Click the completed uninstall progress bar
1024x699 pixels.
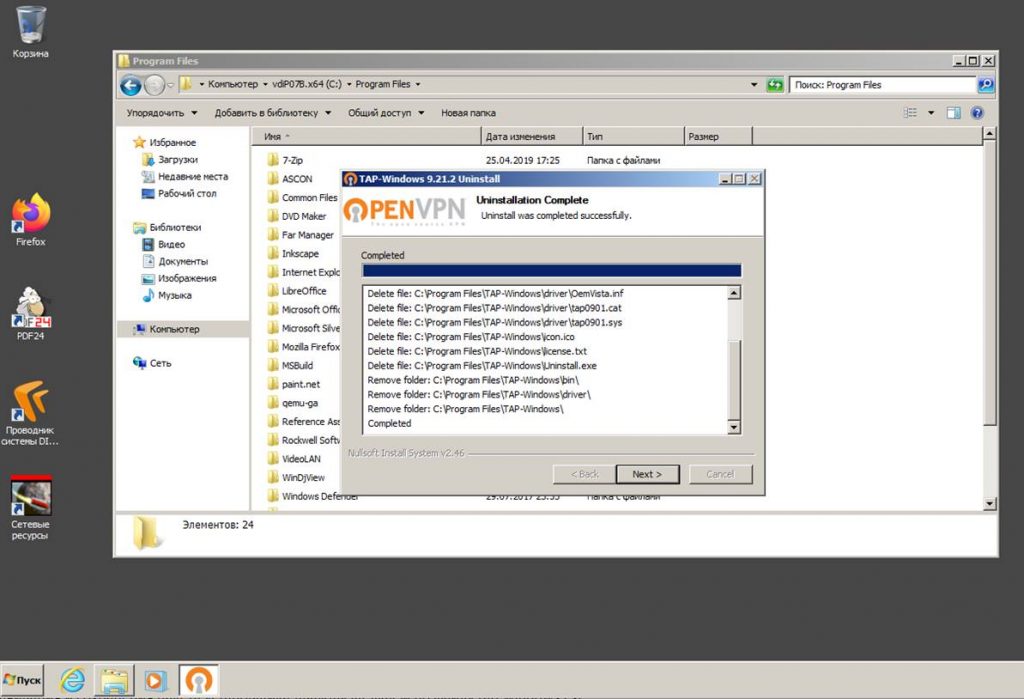click(552, 271)
